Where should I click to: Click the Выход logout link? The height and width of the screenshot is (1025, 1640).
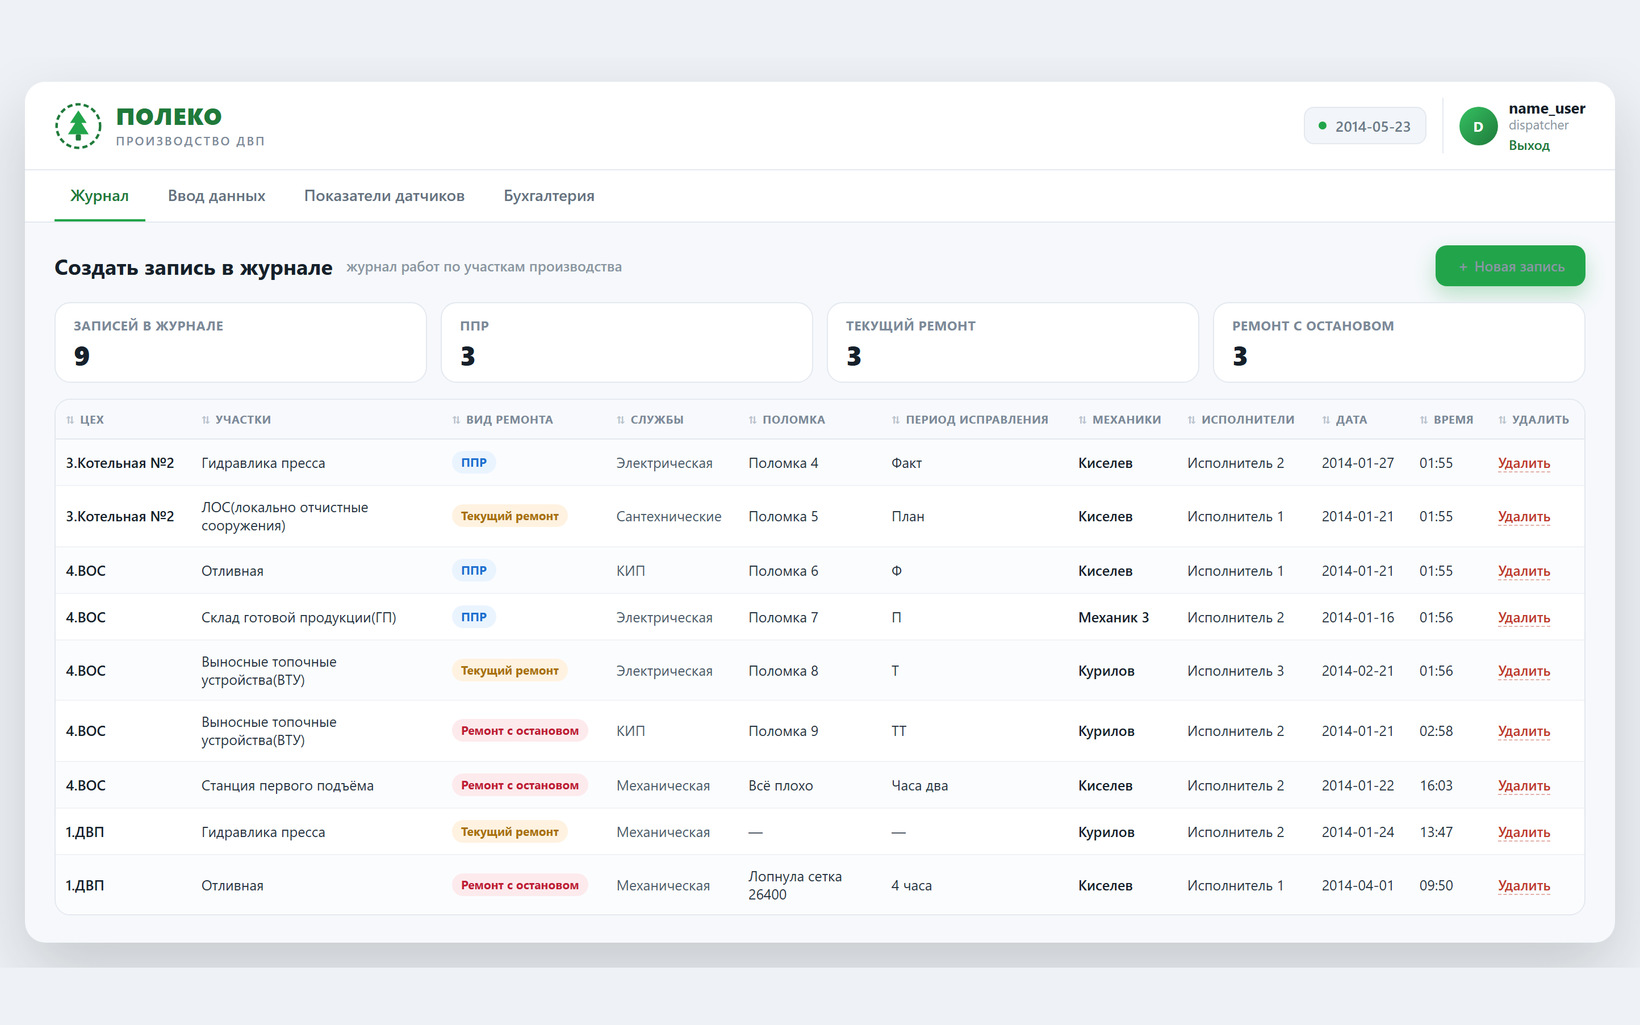(1529, 145)
